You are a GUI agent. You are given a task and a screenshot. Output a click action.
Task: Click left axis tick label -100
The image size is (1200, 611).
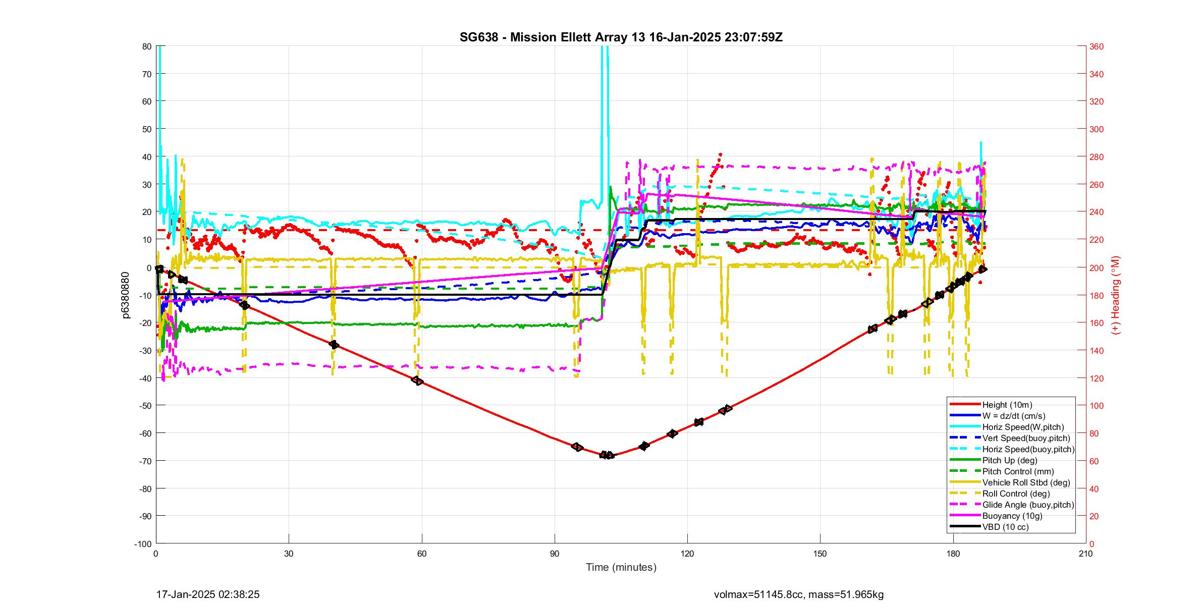pyautogui.click(x=142, y=543)
